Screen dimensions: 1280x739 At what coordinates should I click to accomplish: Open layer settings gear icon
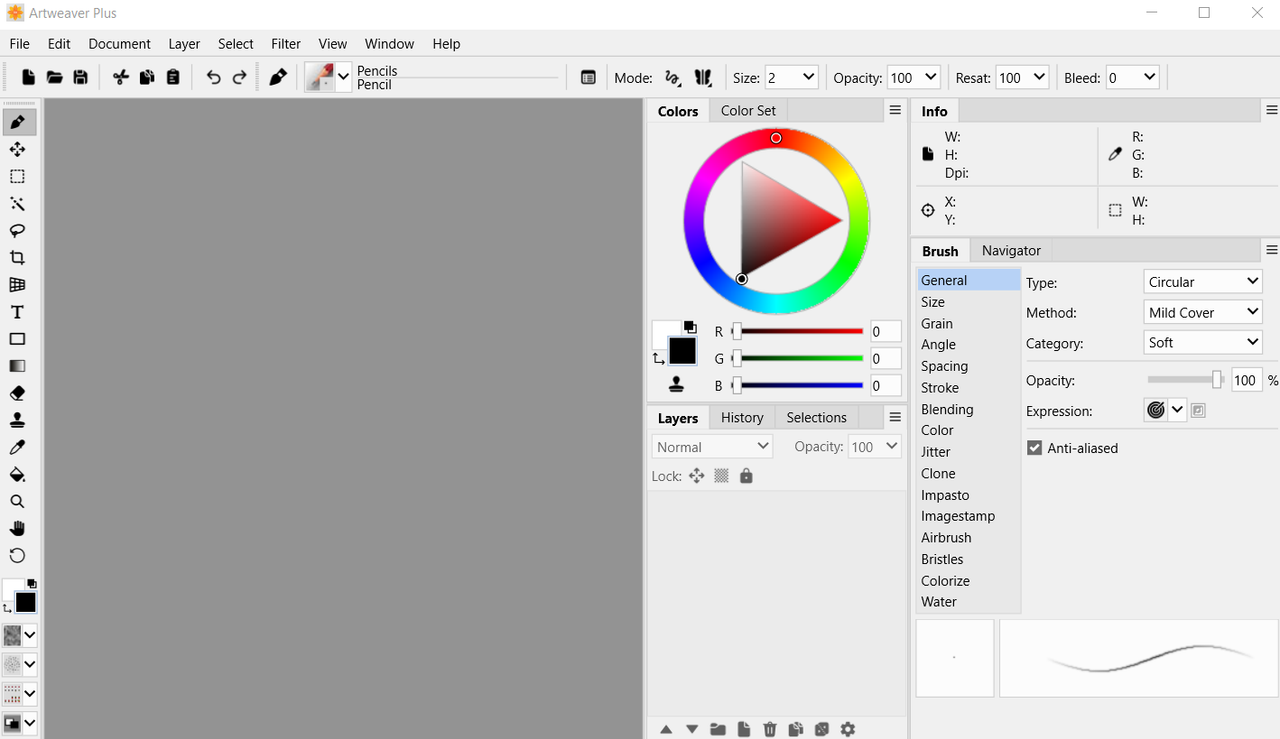pyautogui.click(x=848, y=729)
